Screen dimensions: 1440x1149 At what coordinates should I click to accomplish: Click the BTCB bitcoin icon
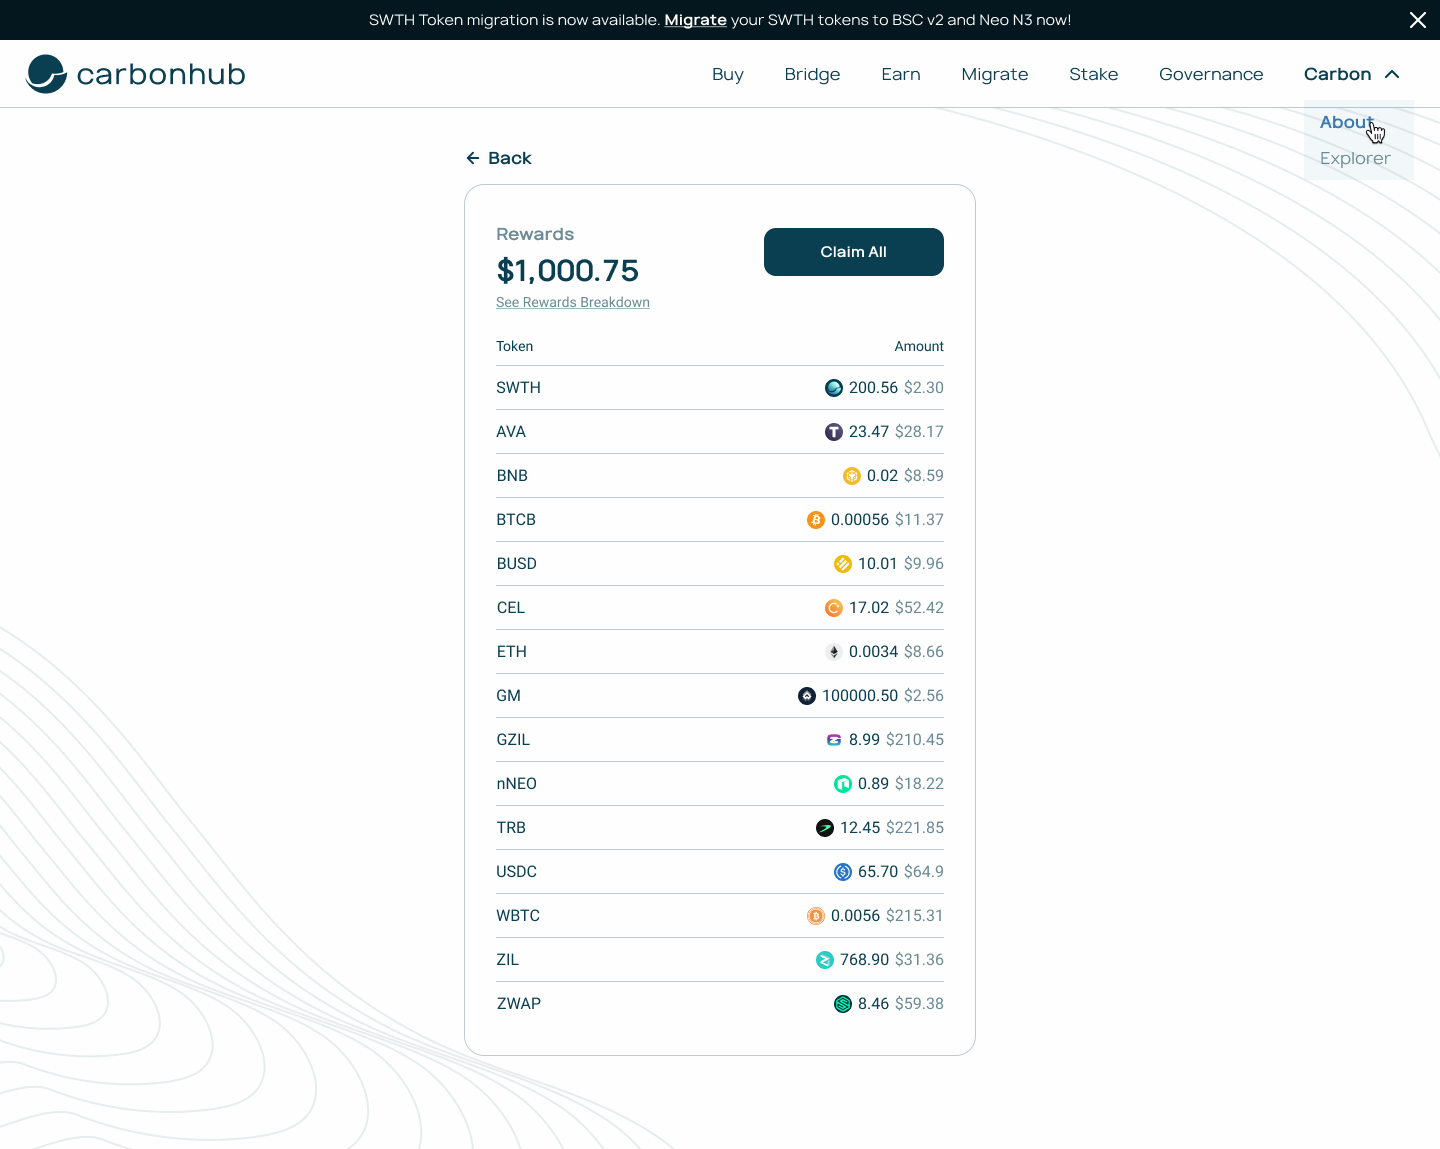click(816, 520)
